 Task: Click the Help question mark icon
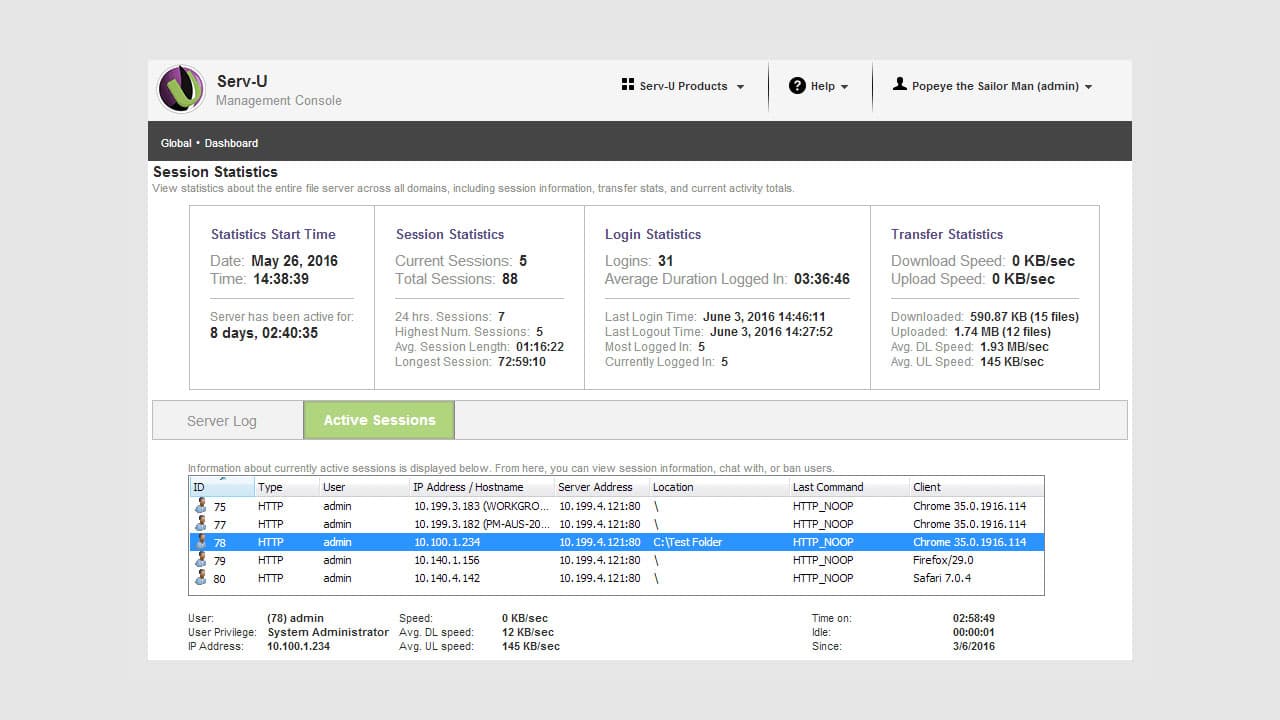pos(797,86)
